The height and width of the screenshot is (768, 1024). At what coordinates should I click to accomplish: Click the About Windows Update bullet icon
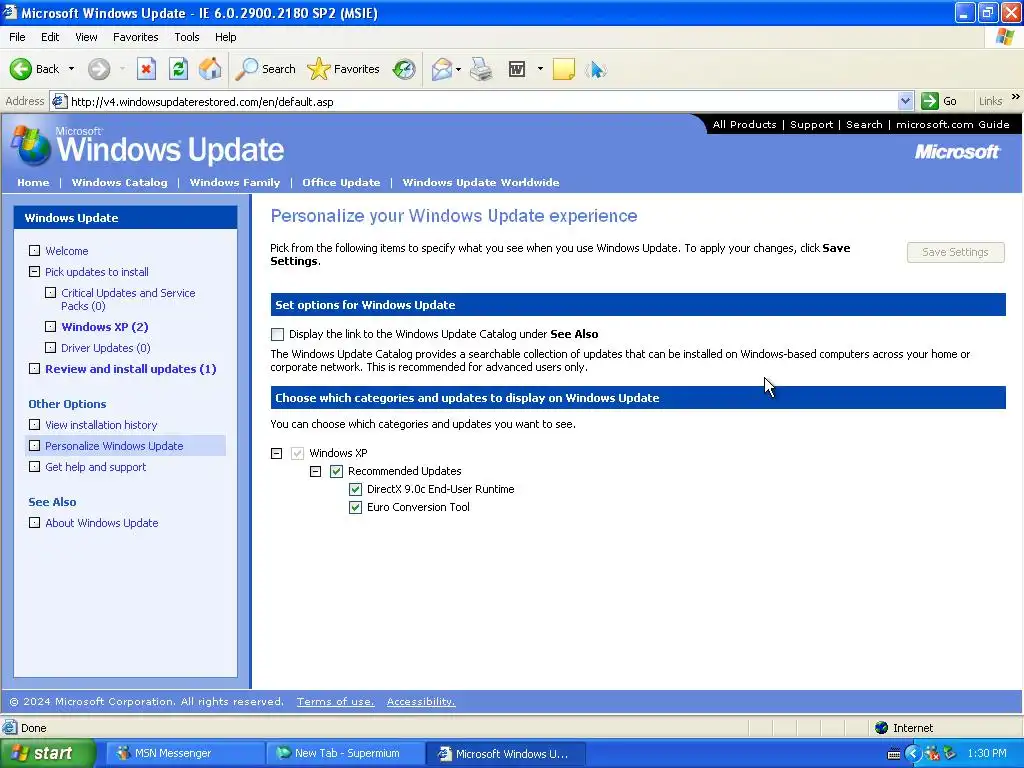point(35,522)
